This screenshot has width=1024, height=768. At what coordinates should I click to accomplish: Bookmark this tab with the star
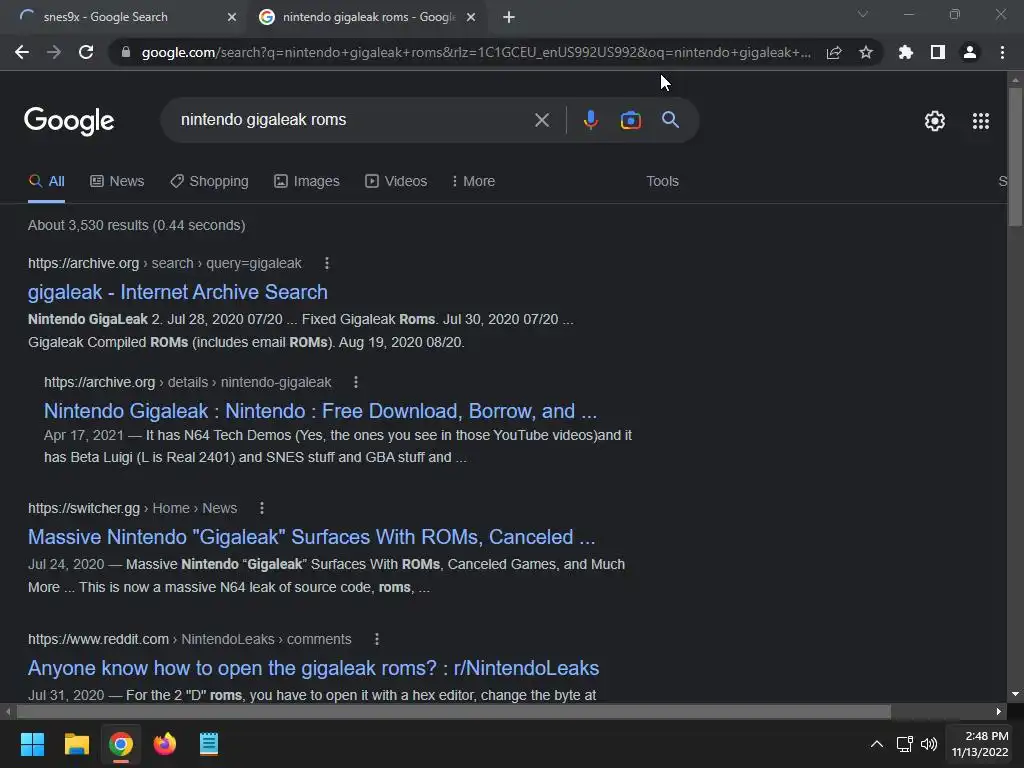[x=866, y=52]
